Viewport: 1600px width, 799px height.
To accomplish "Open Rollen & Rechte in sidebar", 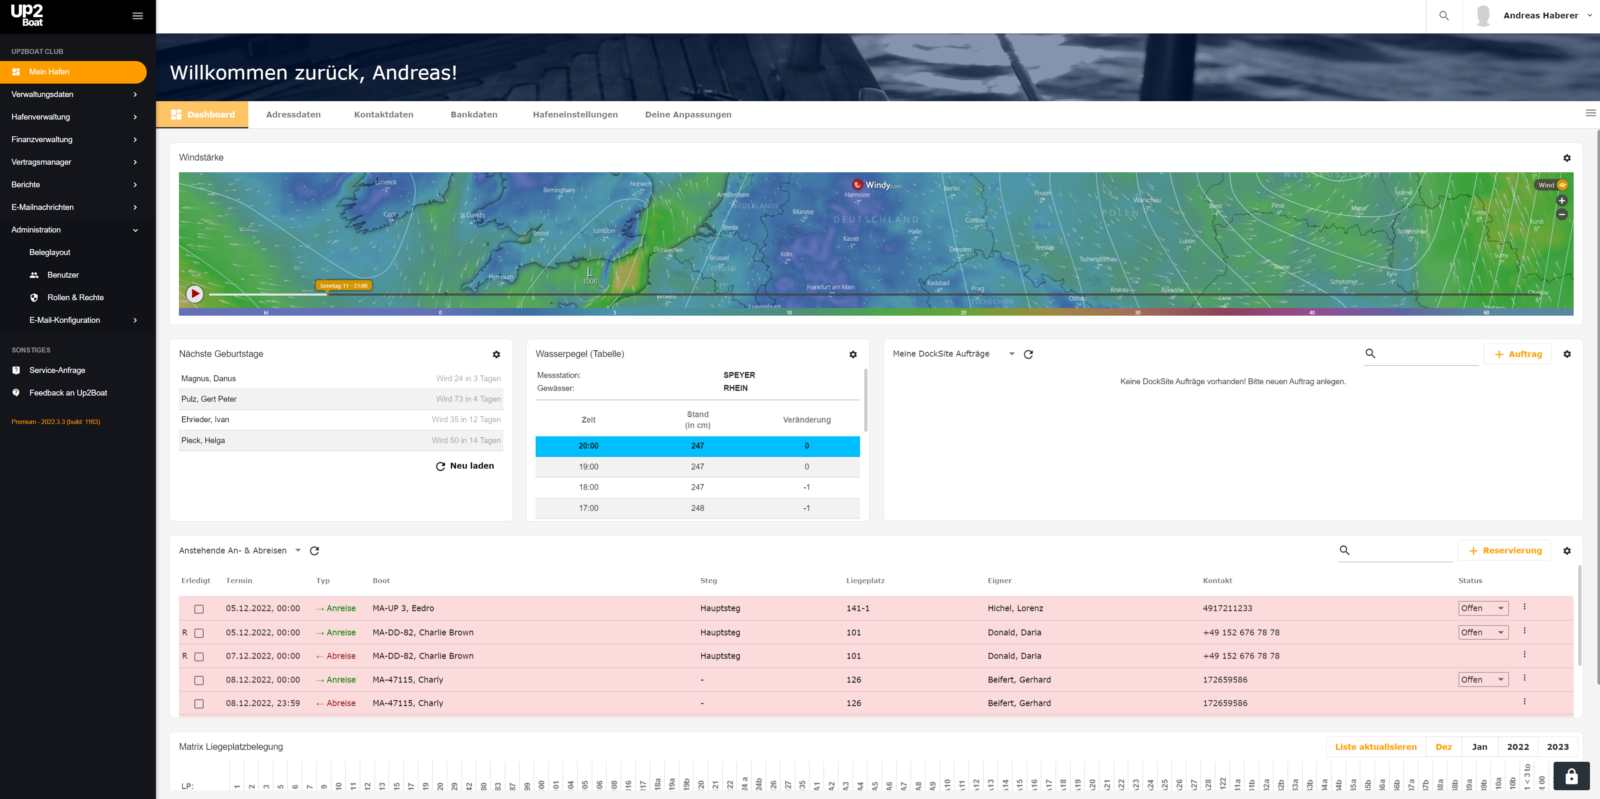I will [75, 298].
